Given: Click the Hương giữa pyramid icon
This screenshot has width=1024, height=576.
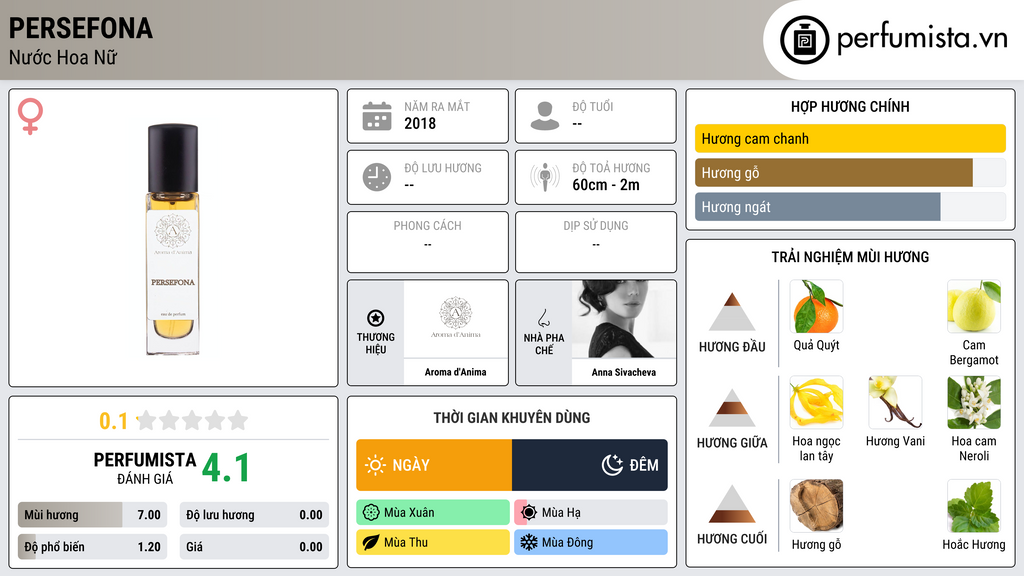Looking at the screenshot, I should [x=732, y=408].
